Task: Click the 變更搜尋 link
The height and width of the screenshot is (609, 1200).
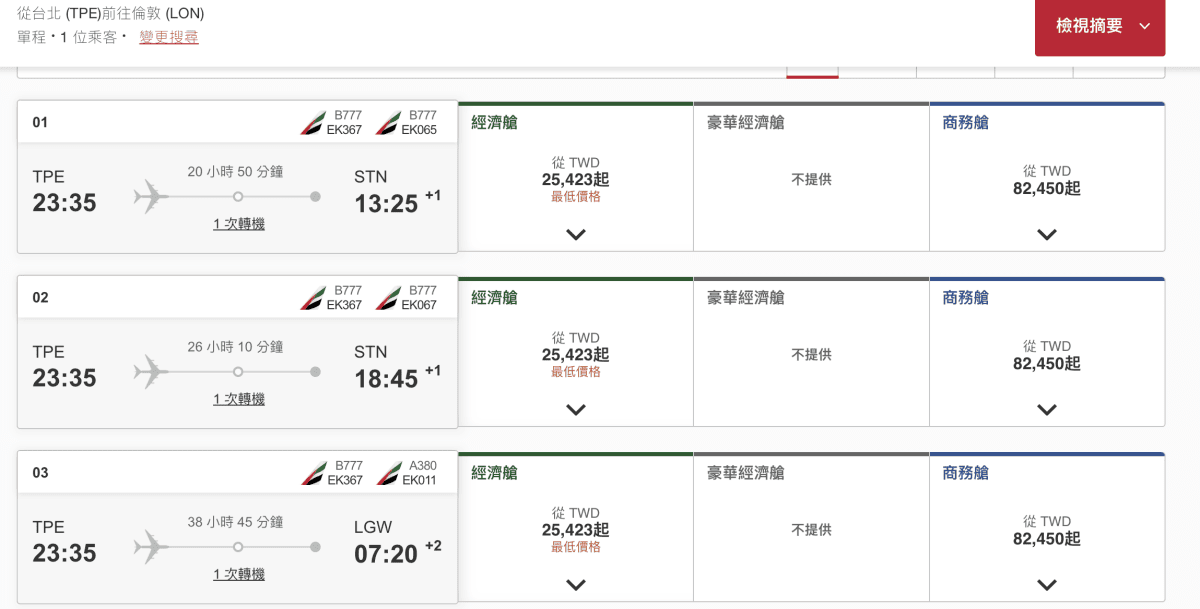Action: [169, 37]
